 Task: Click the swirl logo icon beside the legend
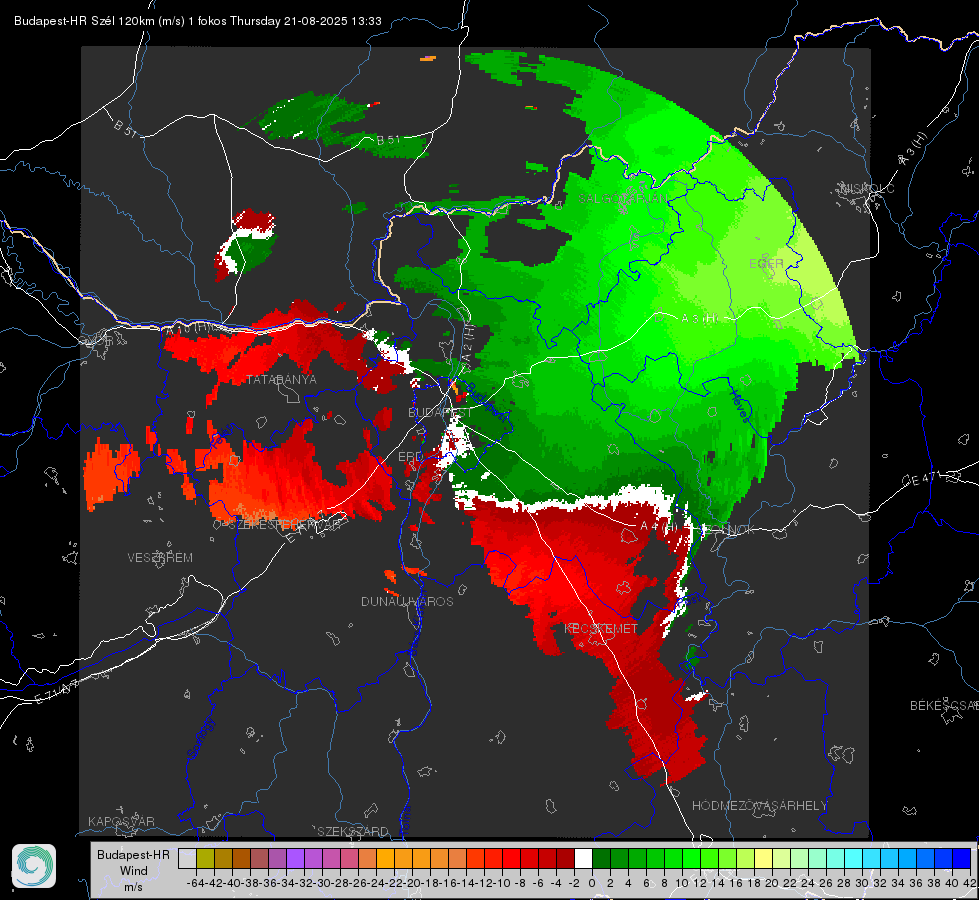(34, 866)
